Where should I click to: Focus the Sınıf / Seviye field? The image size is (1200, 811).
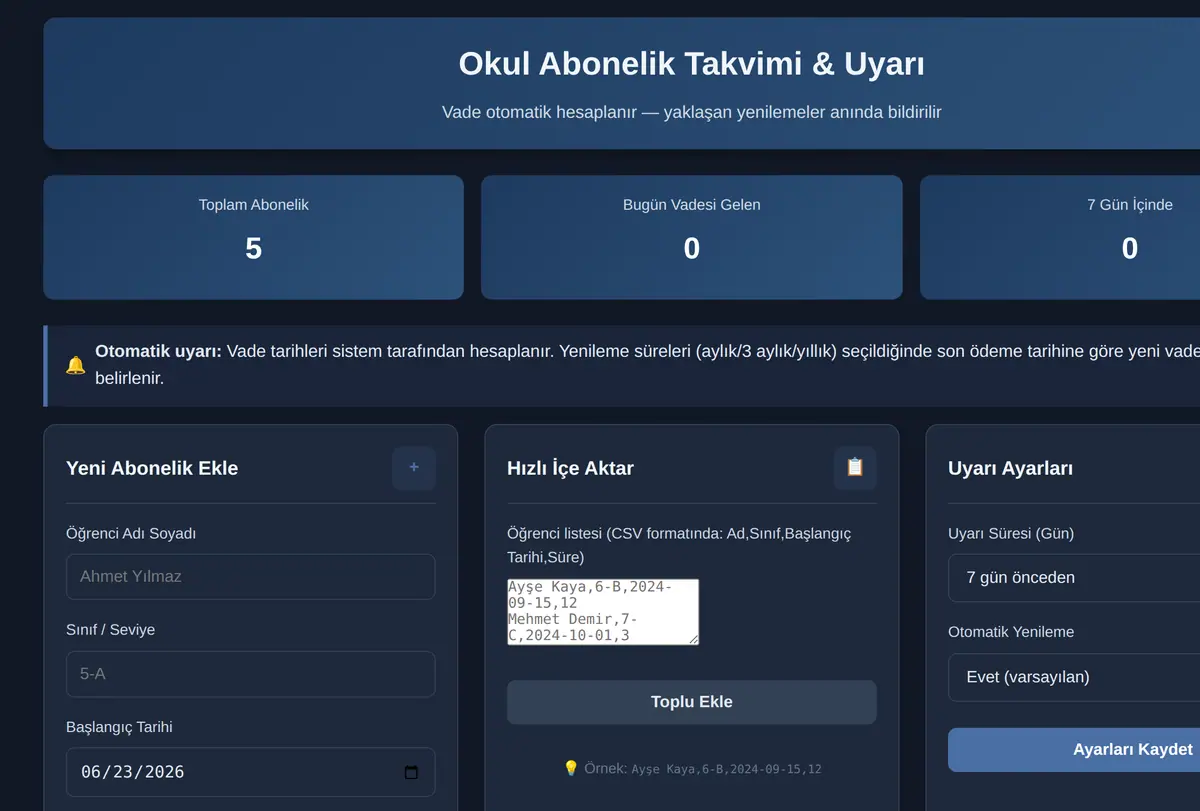pos(251,674)
